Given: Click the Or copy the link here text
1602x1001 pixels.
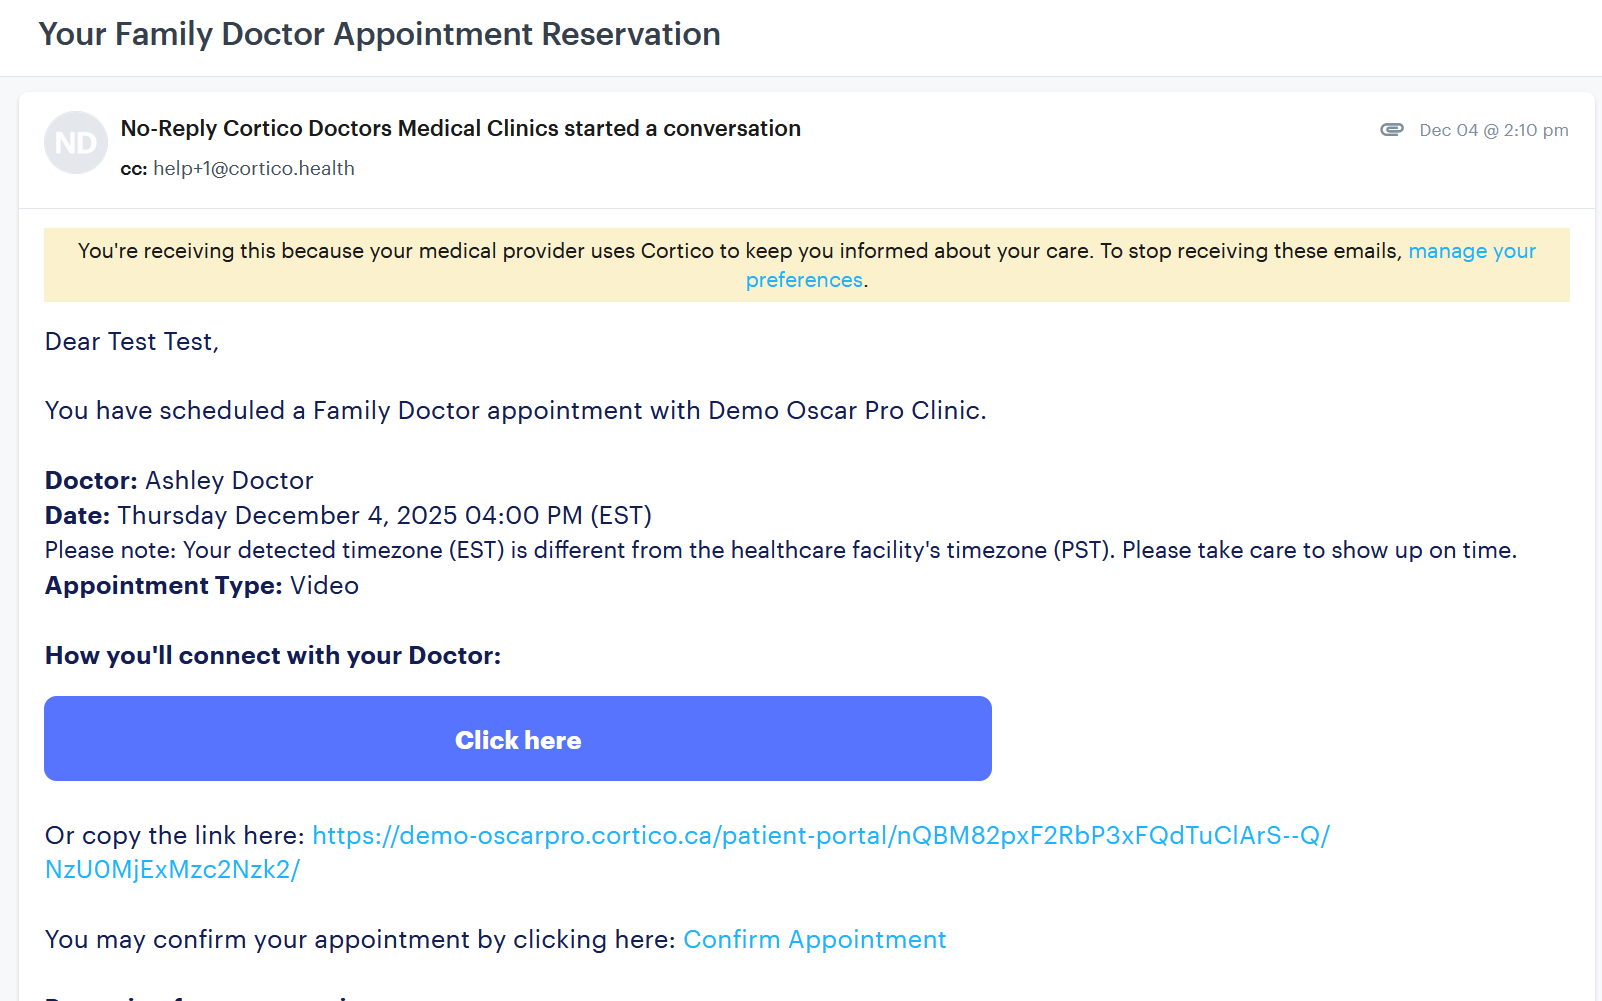Looking at the screenshot, I should tap(175, 836).
